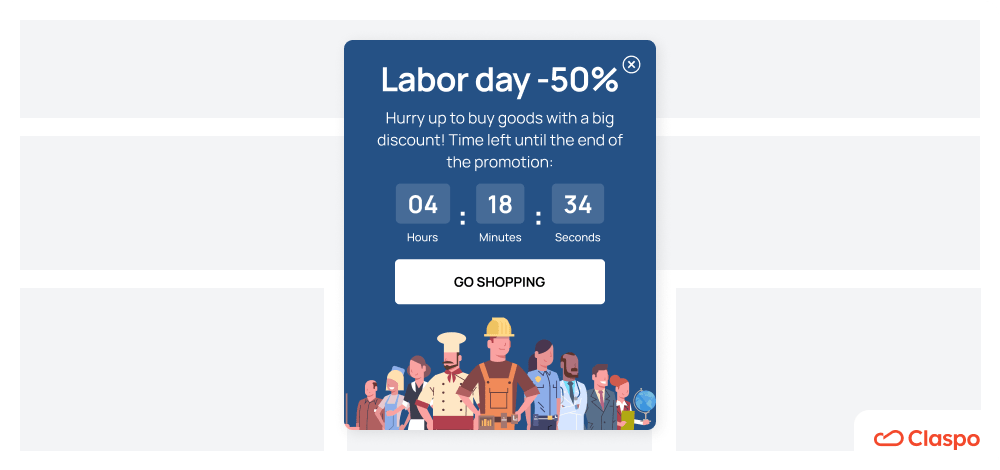Click the construction worker's yellow hard hat

click(x=499, y=327)
